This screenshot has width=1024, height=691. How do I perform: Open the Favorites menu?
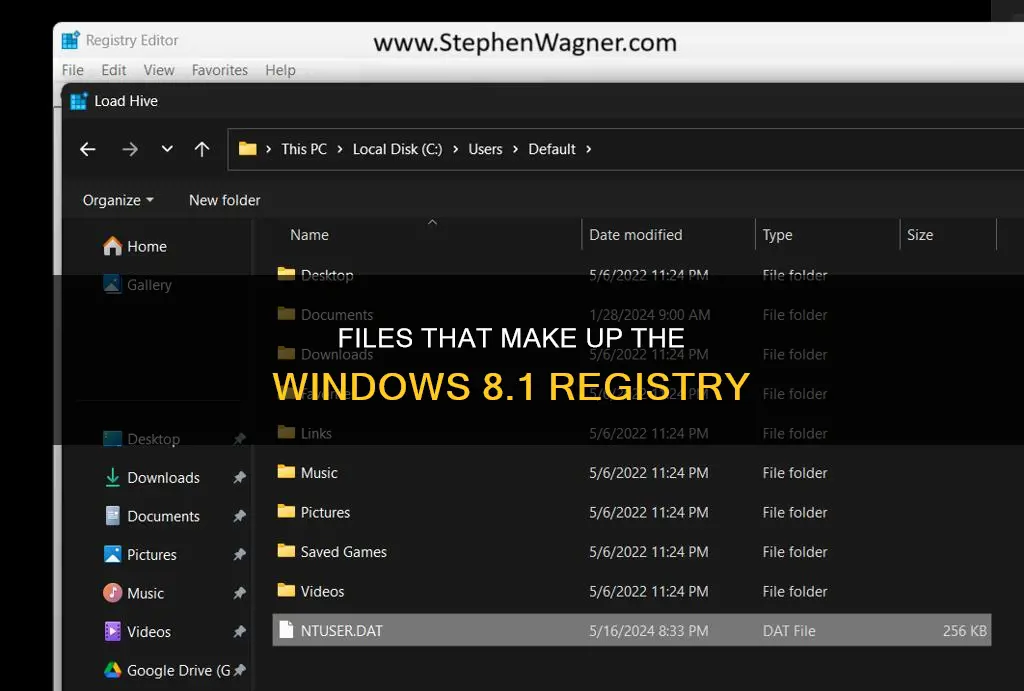coord(219,70)
